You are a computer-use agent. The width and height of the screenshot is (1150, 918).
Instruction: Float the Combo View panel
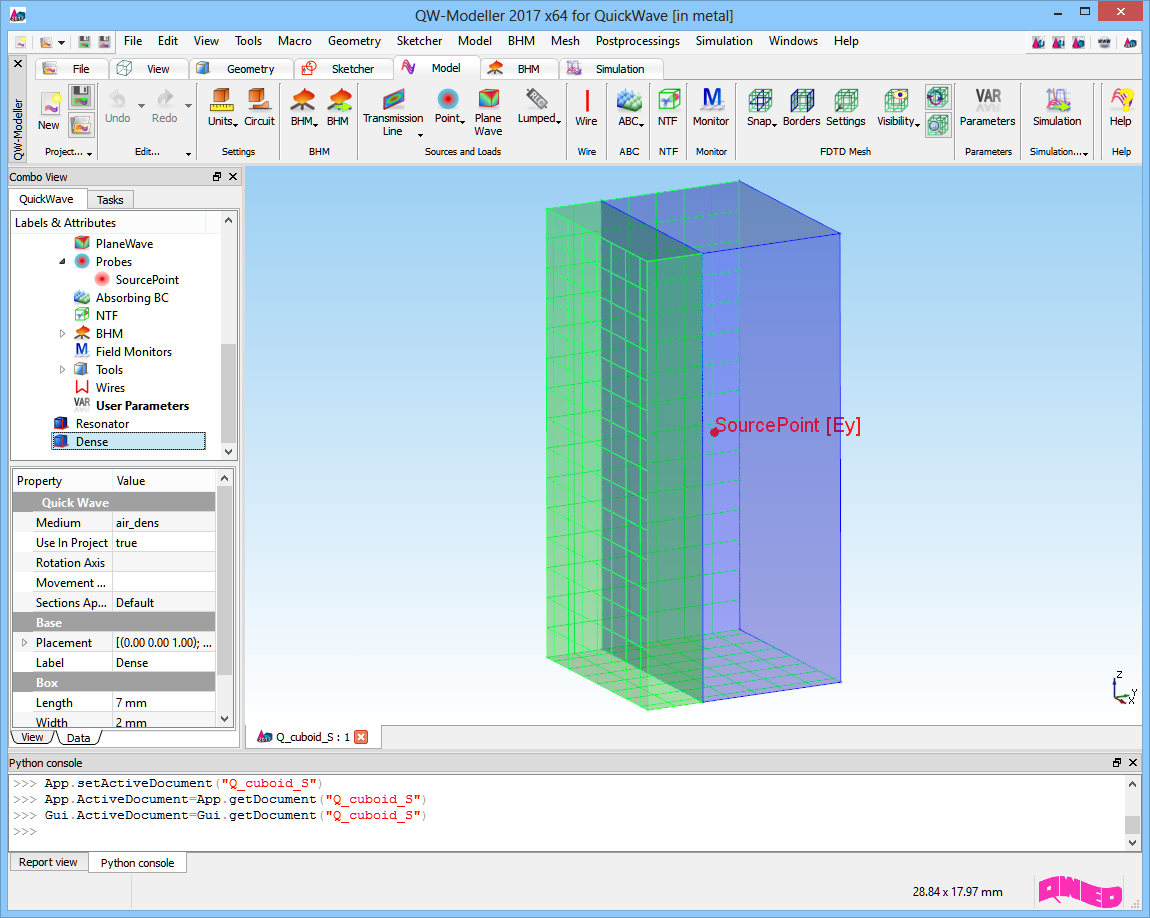217,177
